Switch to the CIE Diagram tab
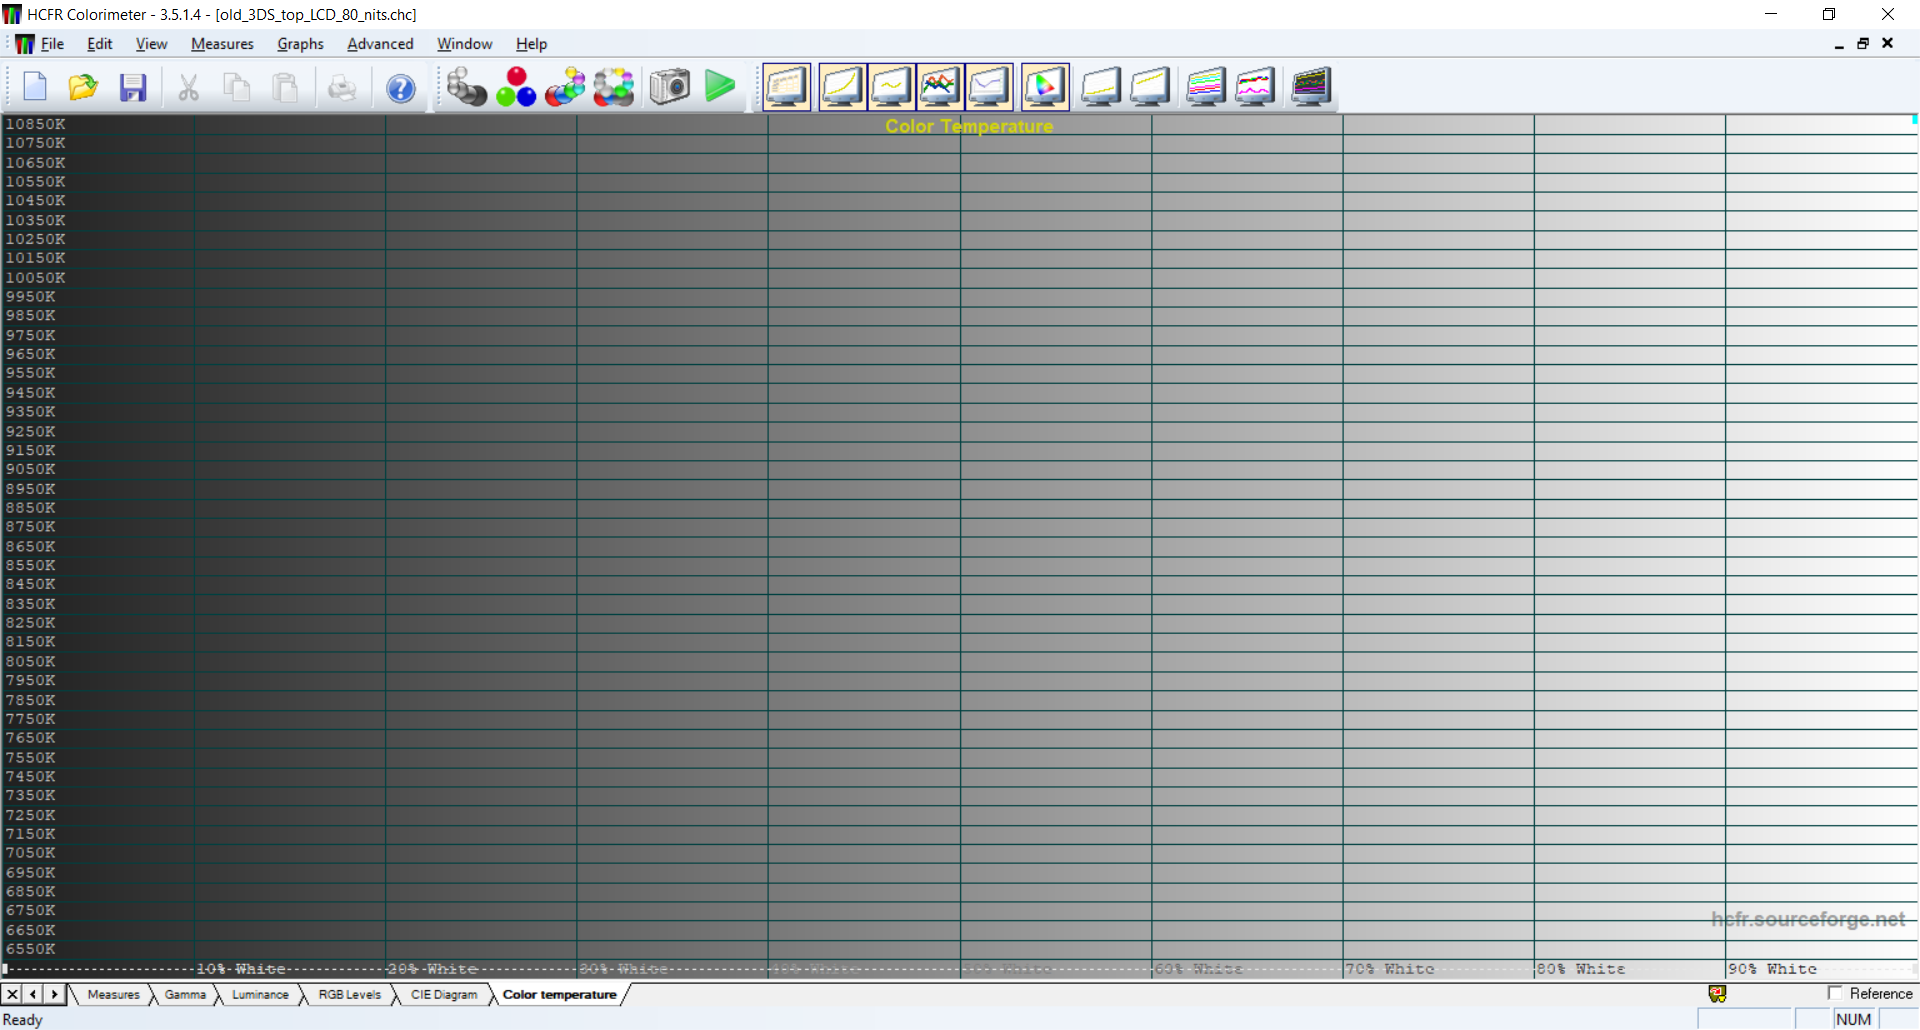Viewport: 1920px width, 1030px height. point(444,995)
